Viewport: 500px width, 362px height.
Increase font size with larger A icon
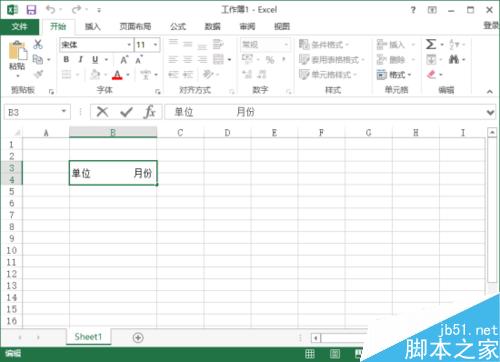(124, 60)
